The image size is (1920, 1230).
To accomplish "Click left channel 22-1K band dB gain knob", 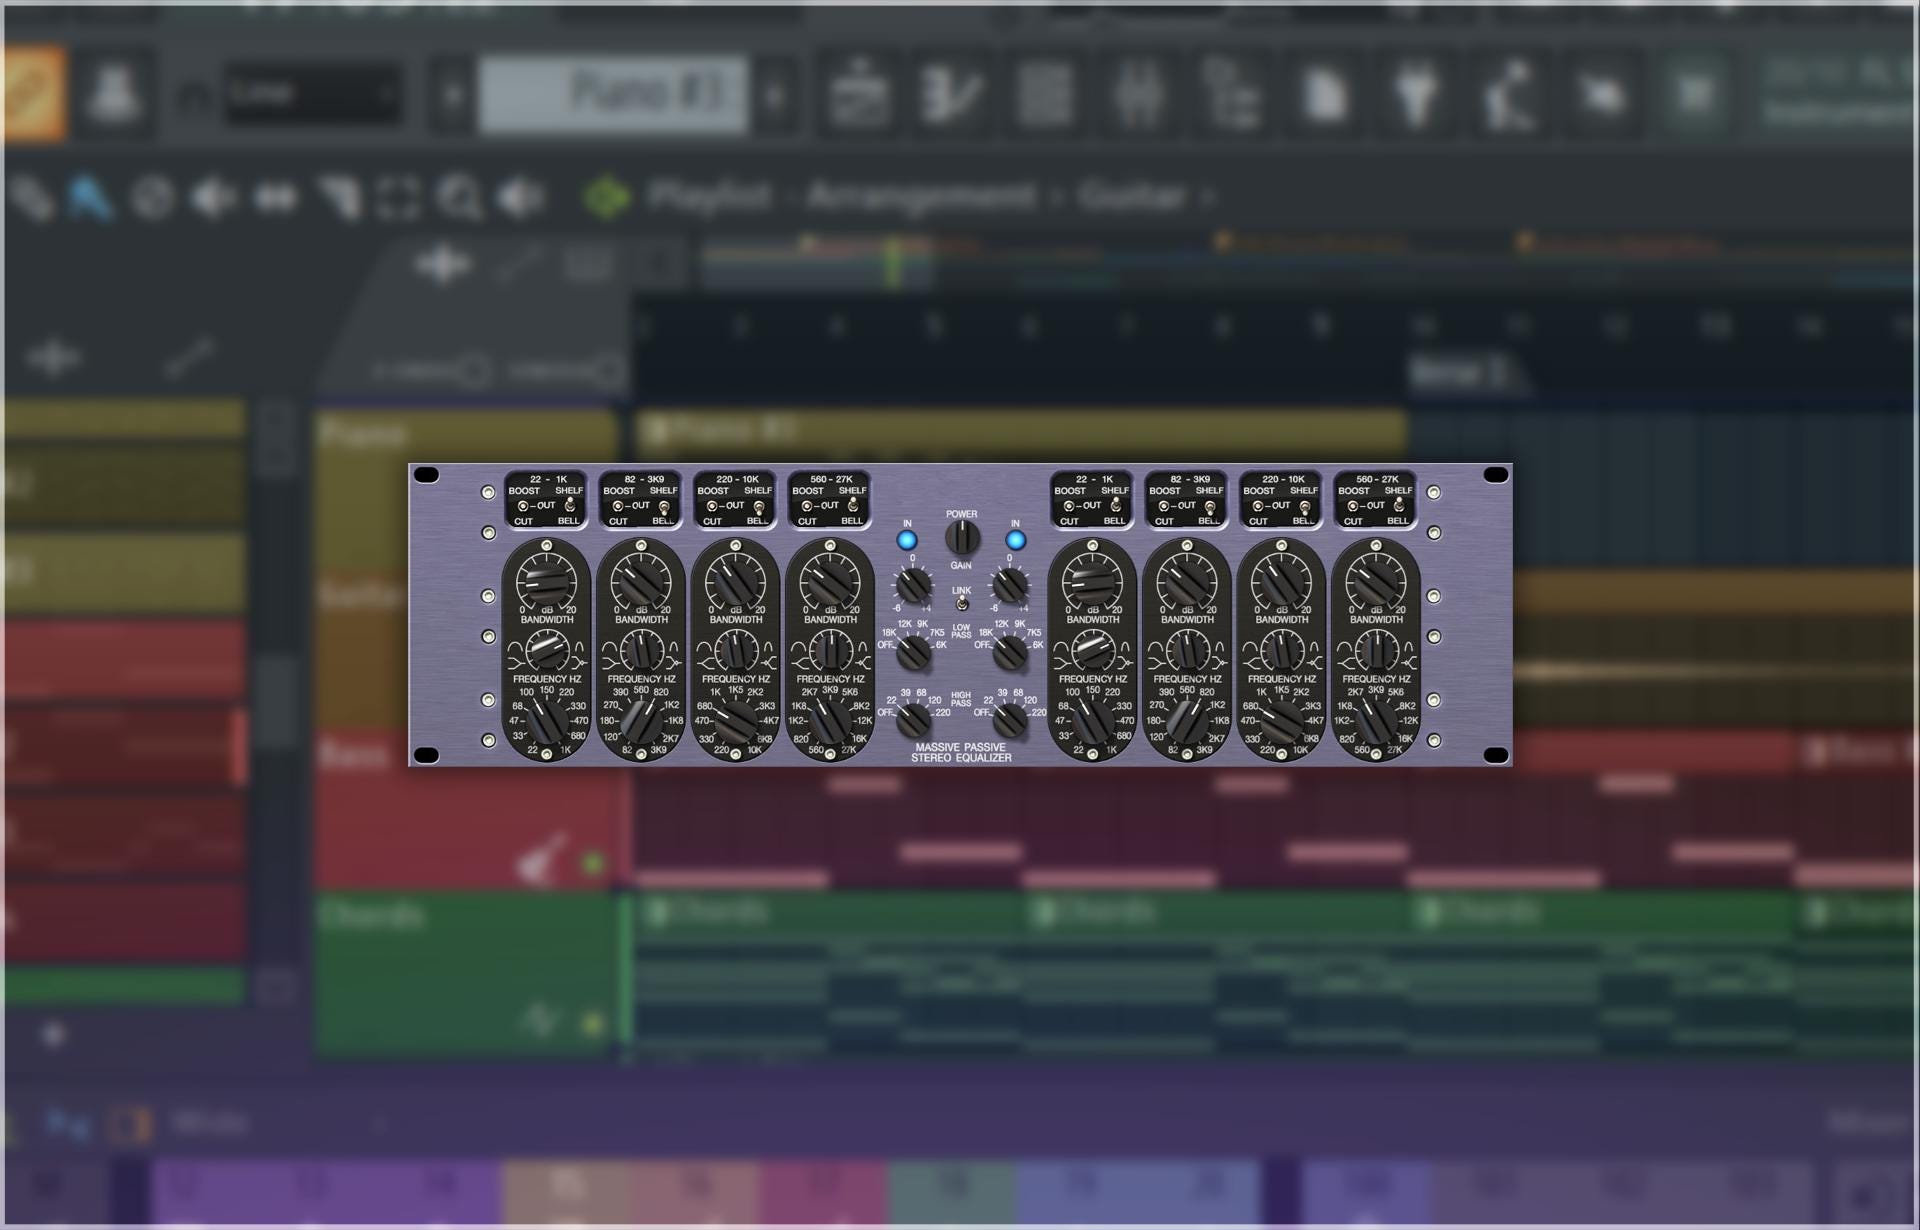I will (x=546, y=582).
